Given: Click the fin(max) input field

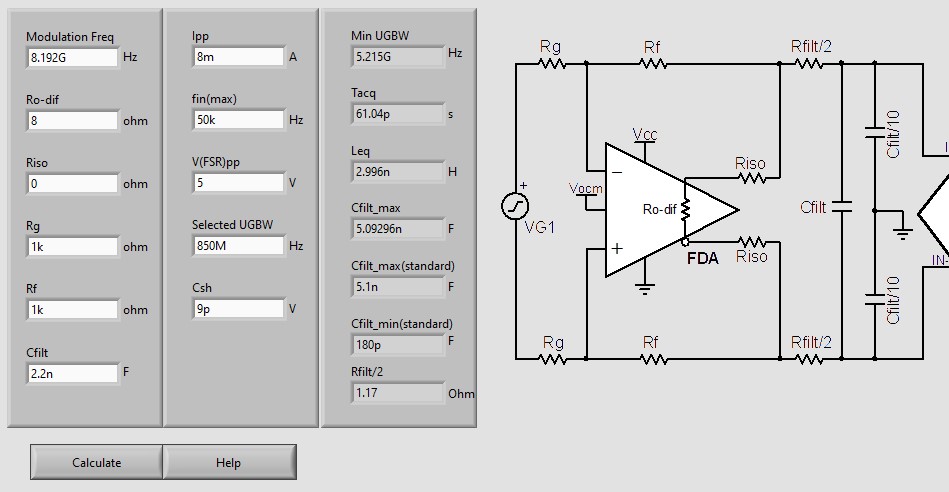Looking at the screenshot, I should (238, 120).
